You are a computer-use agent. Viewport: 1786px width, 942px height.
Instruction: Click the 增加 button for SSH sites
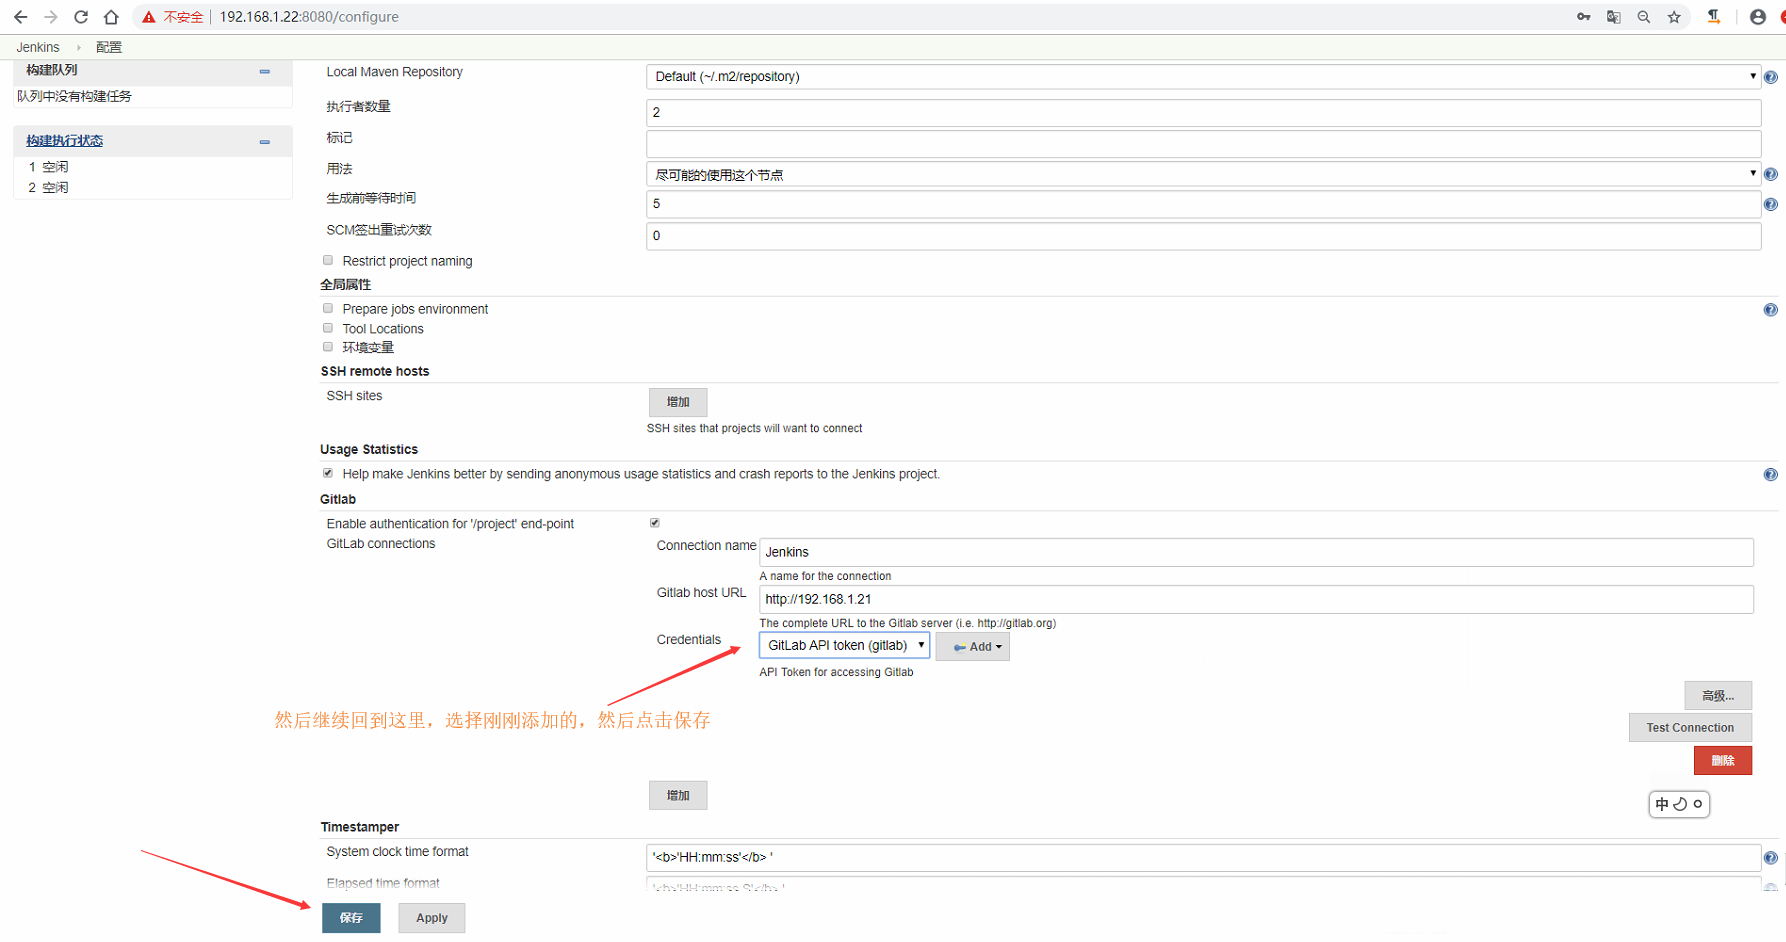[678, 402]
